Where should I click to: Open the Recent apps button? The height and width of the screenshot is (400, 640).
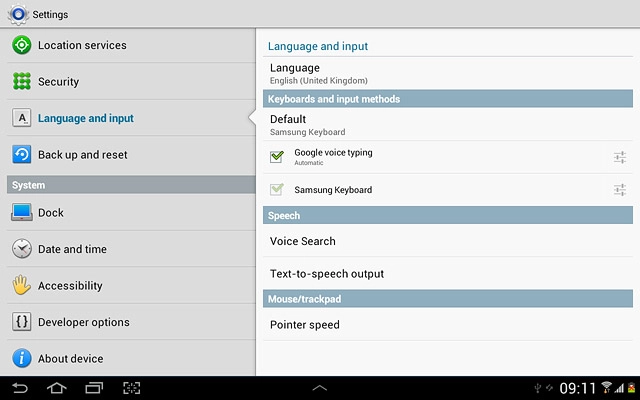coord(94,388)
